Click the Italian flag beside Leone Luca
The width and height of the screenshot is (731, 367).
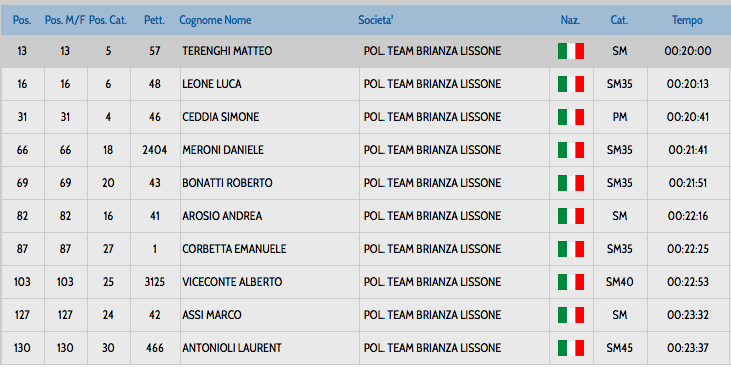[571, 84]
